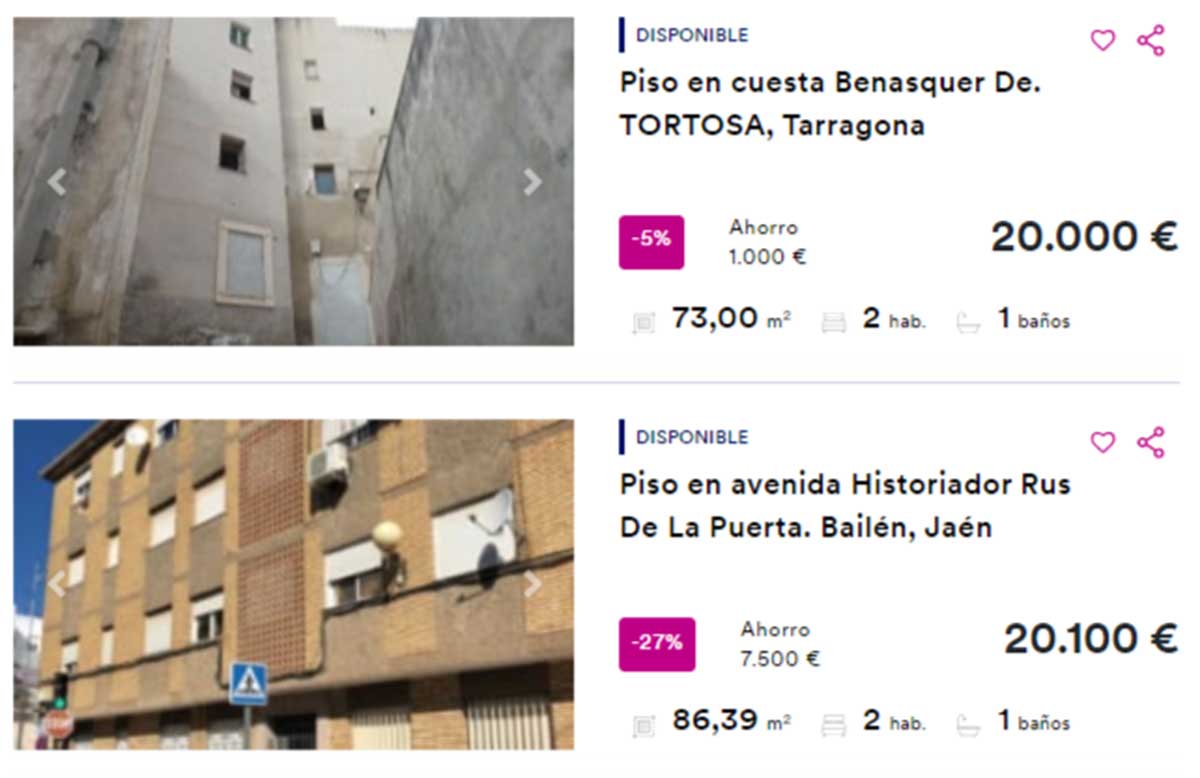Favorite the Tortosa listing with heart icon
The width and height of the screenshot is (1200, 778).
click(1102, 40)
